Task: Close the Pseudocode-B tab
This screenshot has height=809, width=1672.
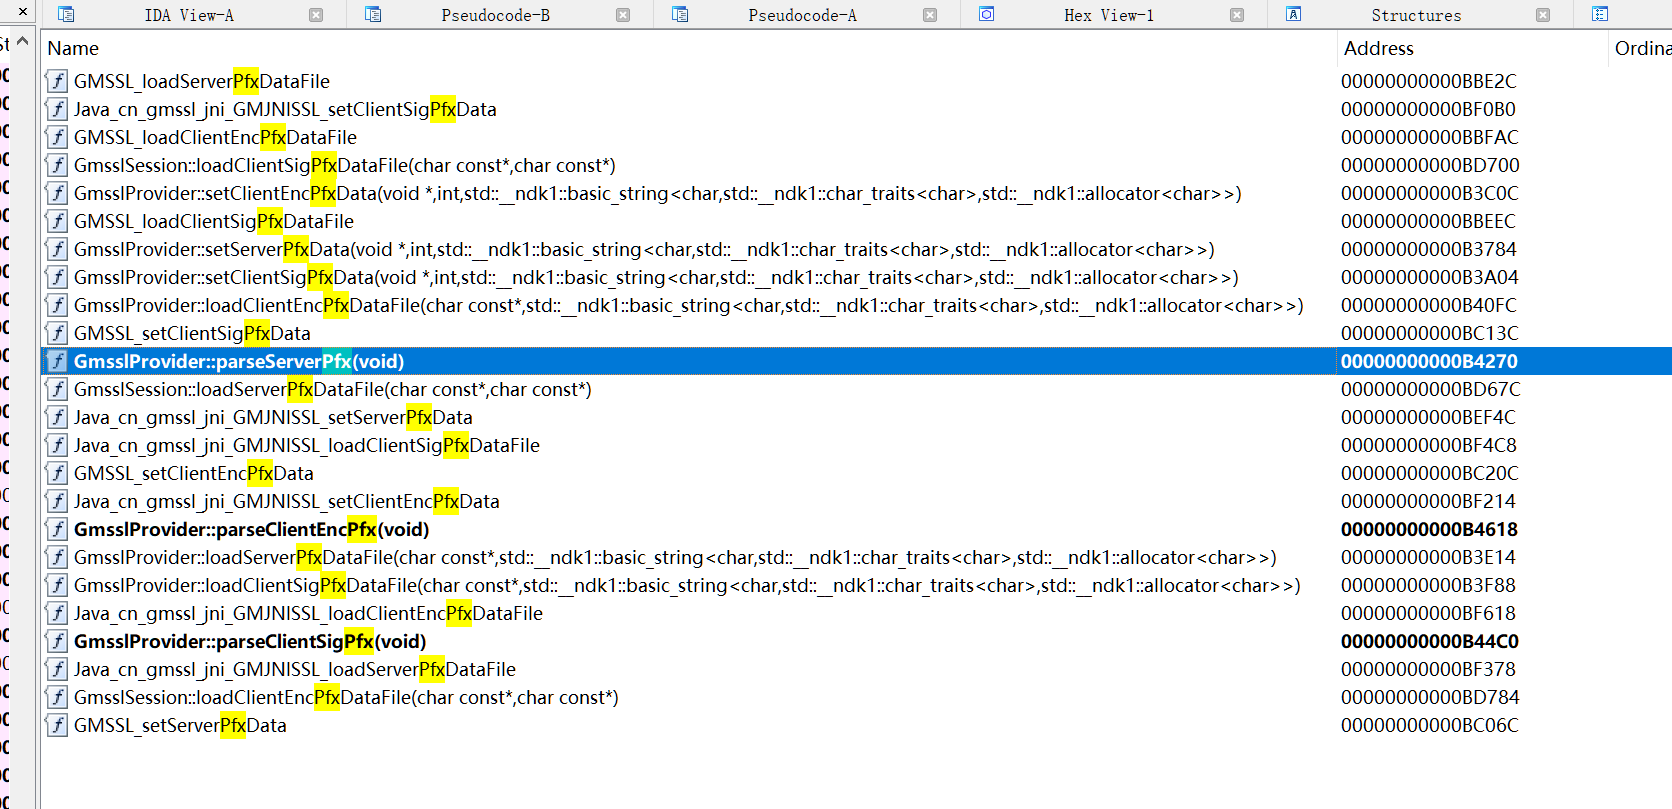Action: 623,15
